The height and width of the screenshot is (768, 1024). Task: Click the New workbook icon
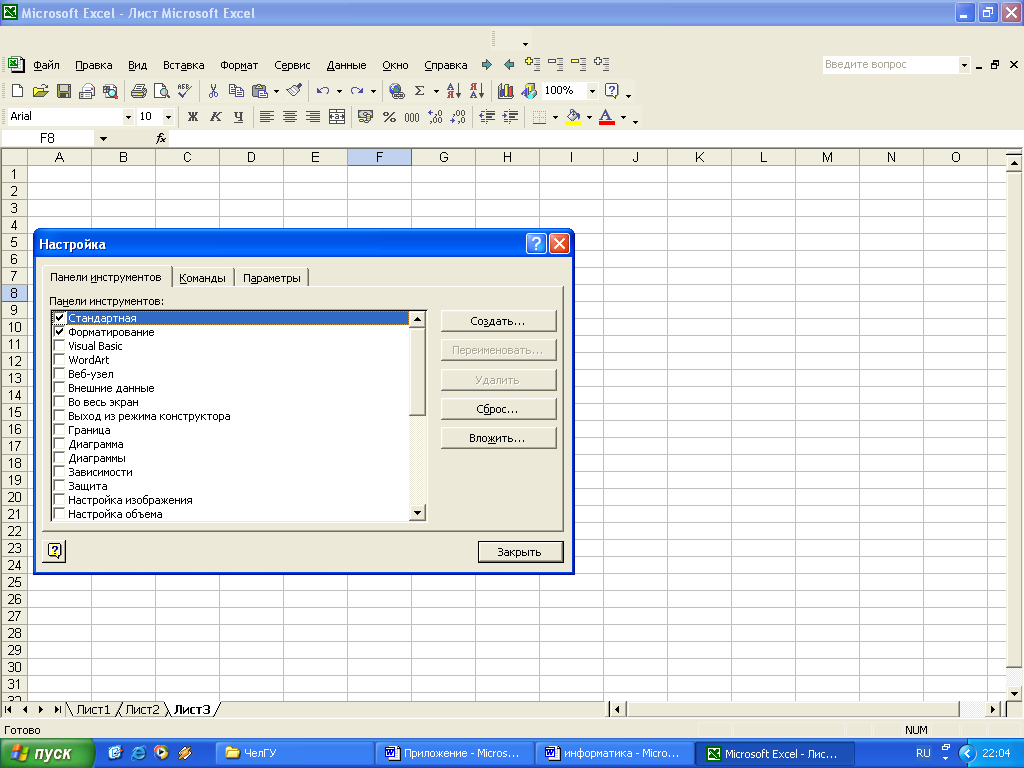(18, 91)
